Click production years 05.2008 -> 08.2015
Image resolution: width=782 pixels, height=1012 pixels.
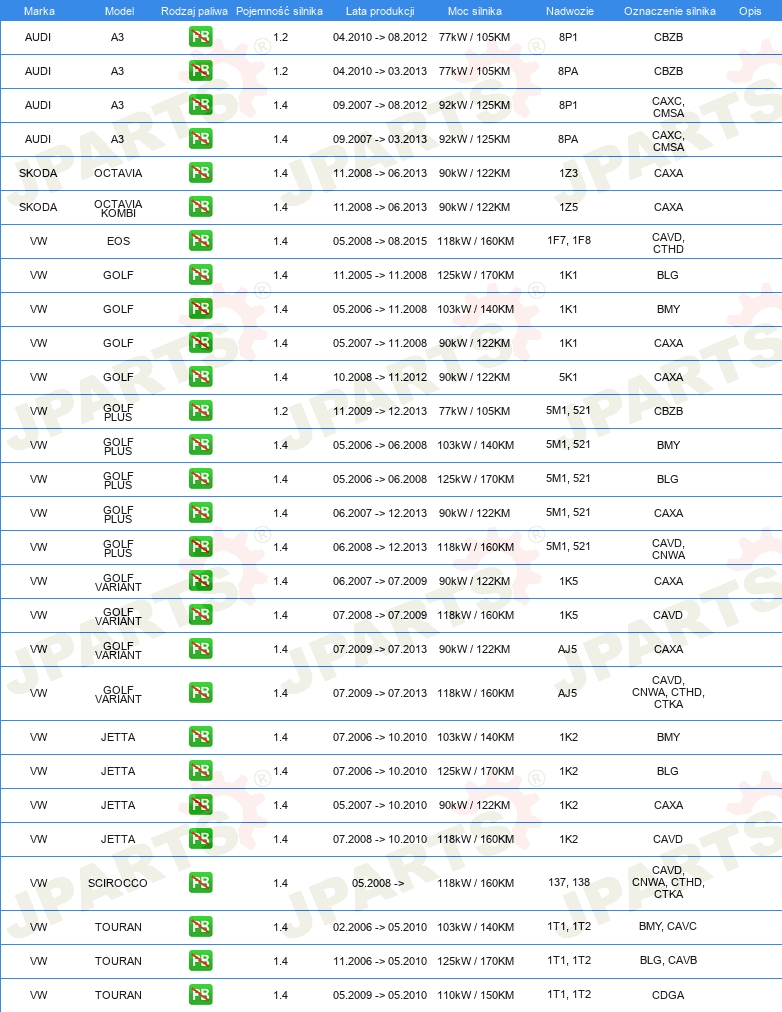click(380, 241)
